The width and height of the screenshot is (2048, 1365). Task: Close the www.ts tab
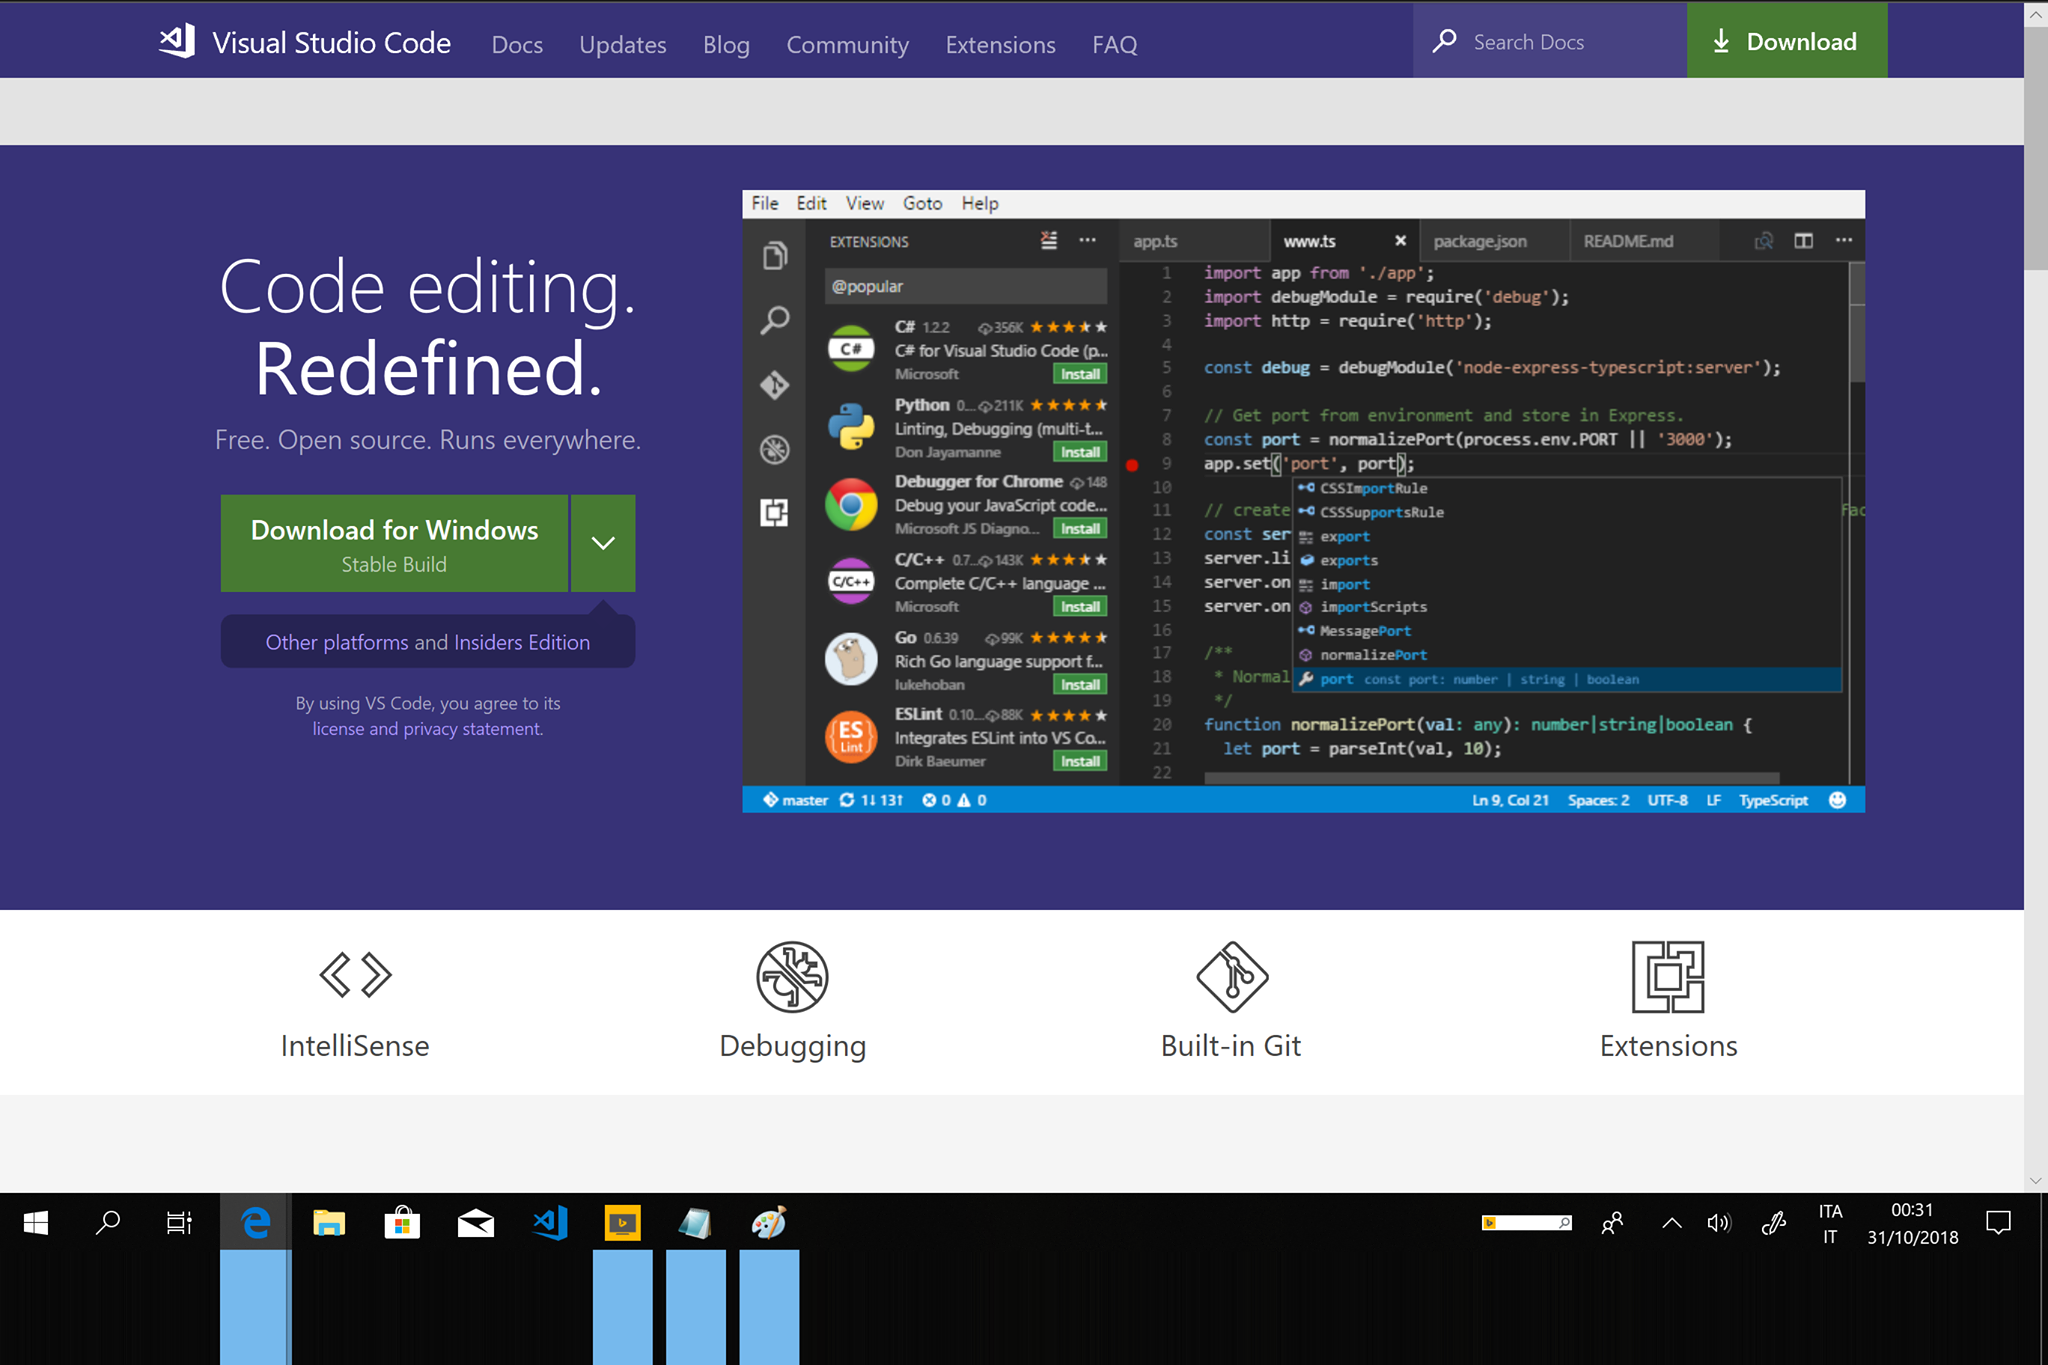(x=1400, y=241)
